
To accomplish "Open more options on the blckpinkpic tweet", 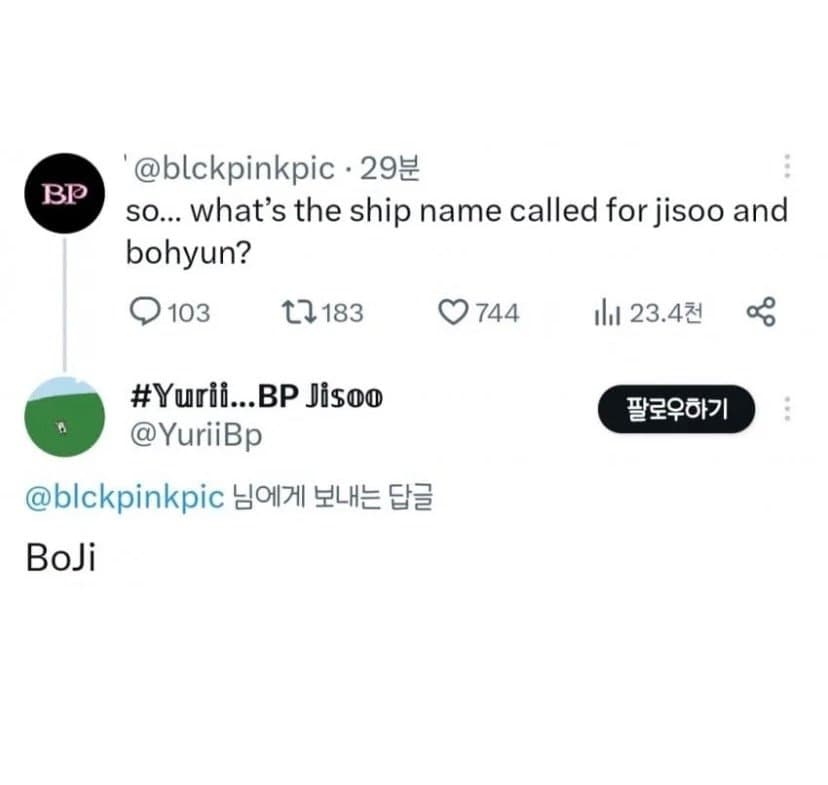I will [x=787, y=167].
